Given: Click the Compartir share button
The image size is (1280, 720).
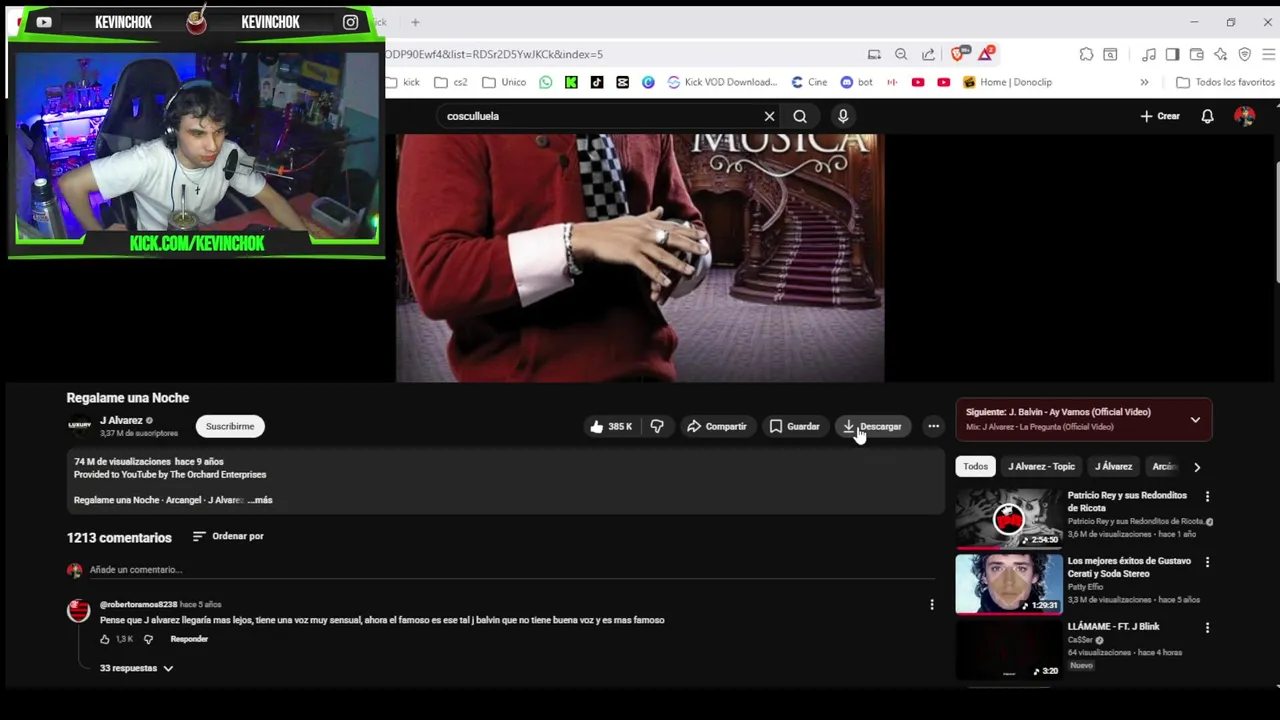Looking at the screenshot, I should click(716, 426).
